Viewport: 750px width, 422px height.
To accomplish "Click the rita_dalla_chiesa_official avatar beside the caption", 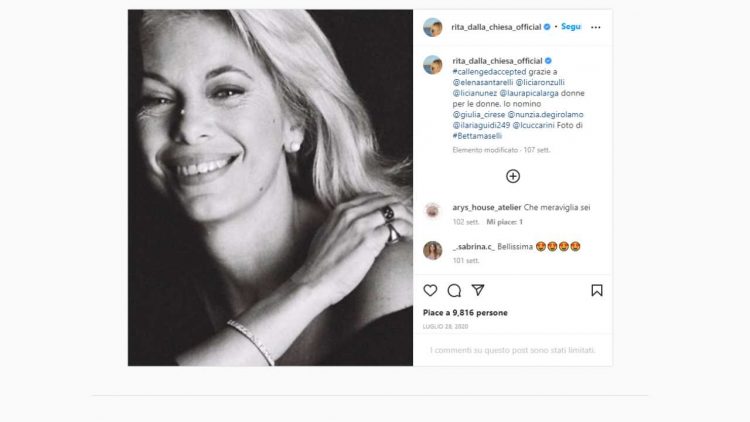I will click(x=433, y=65).
